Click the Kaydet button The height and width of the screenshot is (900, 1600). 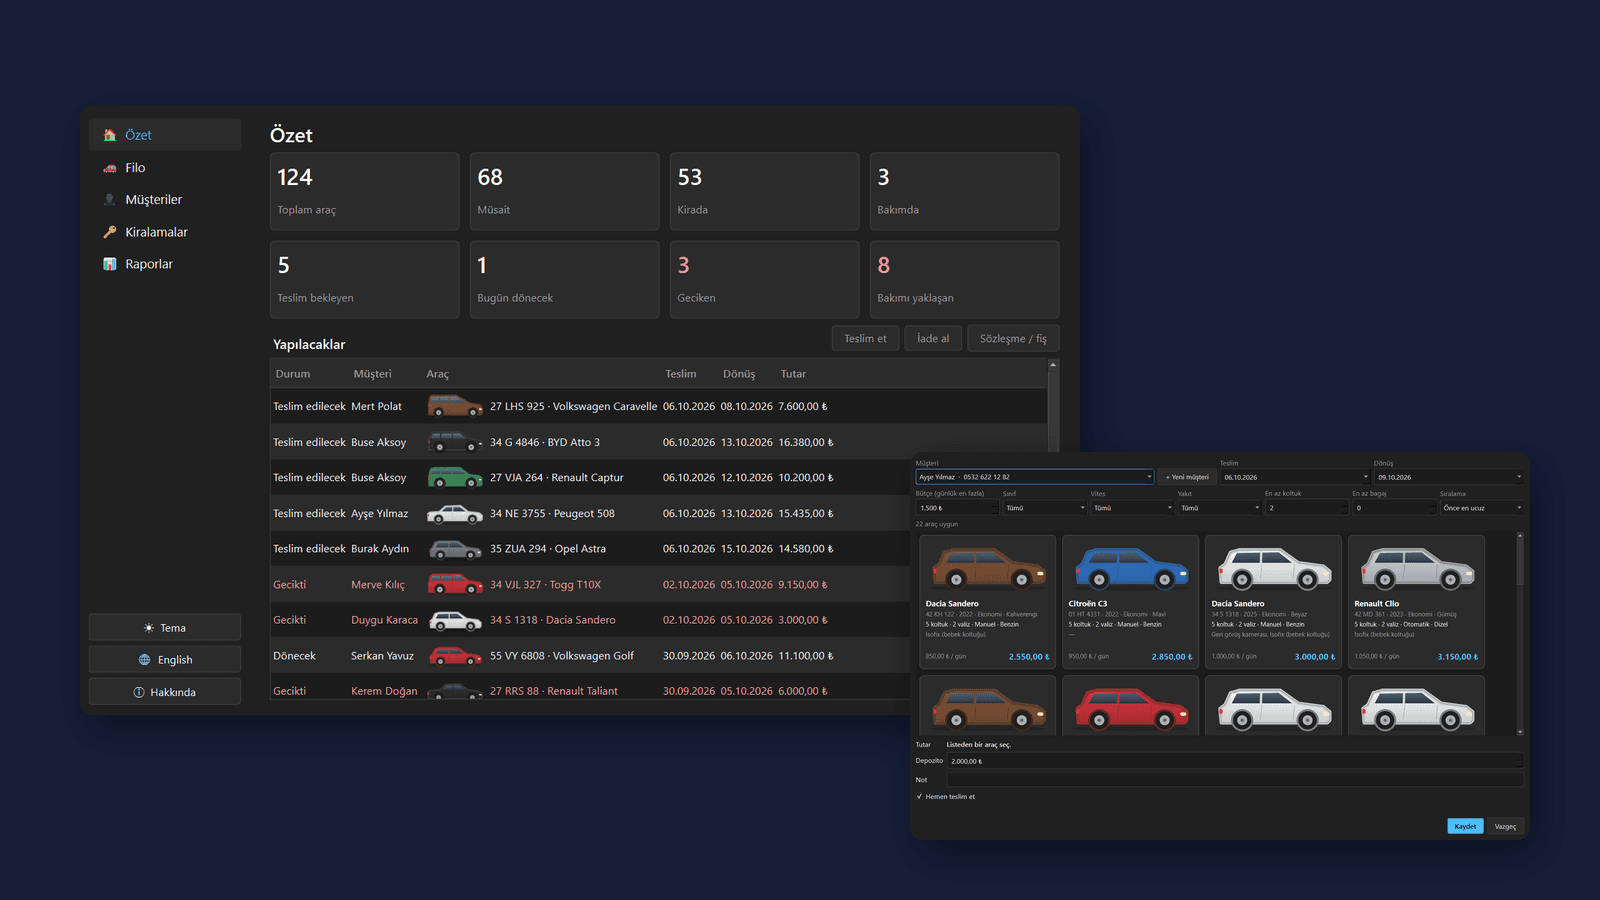[1465, 826]
